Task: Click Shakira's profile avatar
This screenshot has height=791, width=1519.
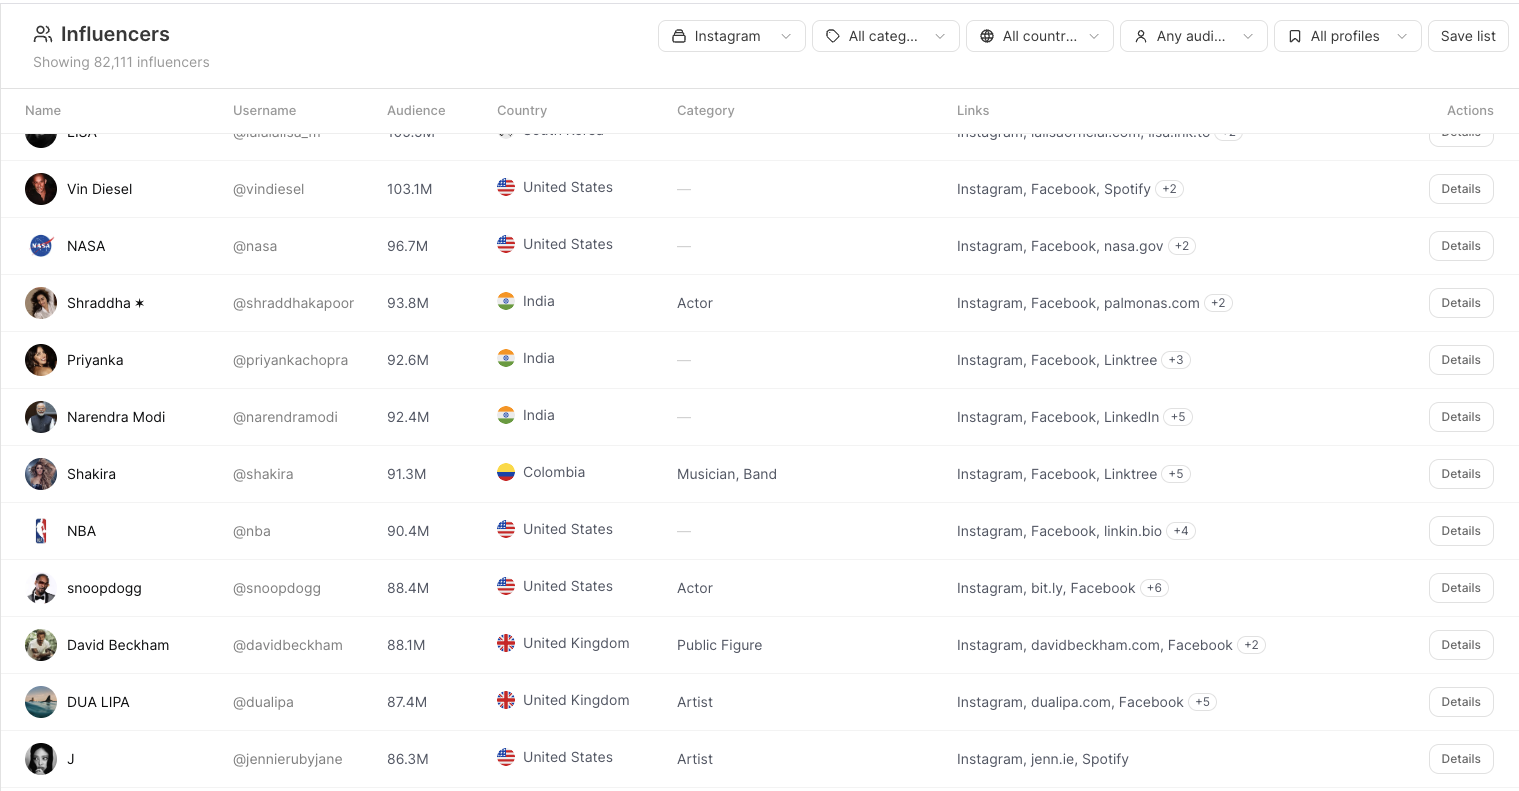Action: click(41, 474)
